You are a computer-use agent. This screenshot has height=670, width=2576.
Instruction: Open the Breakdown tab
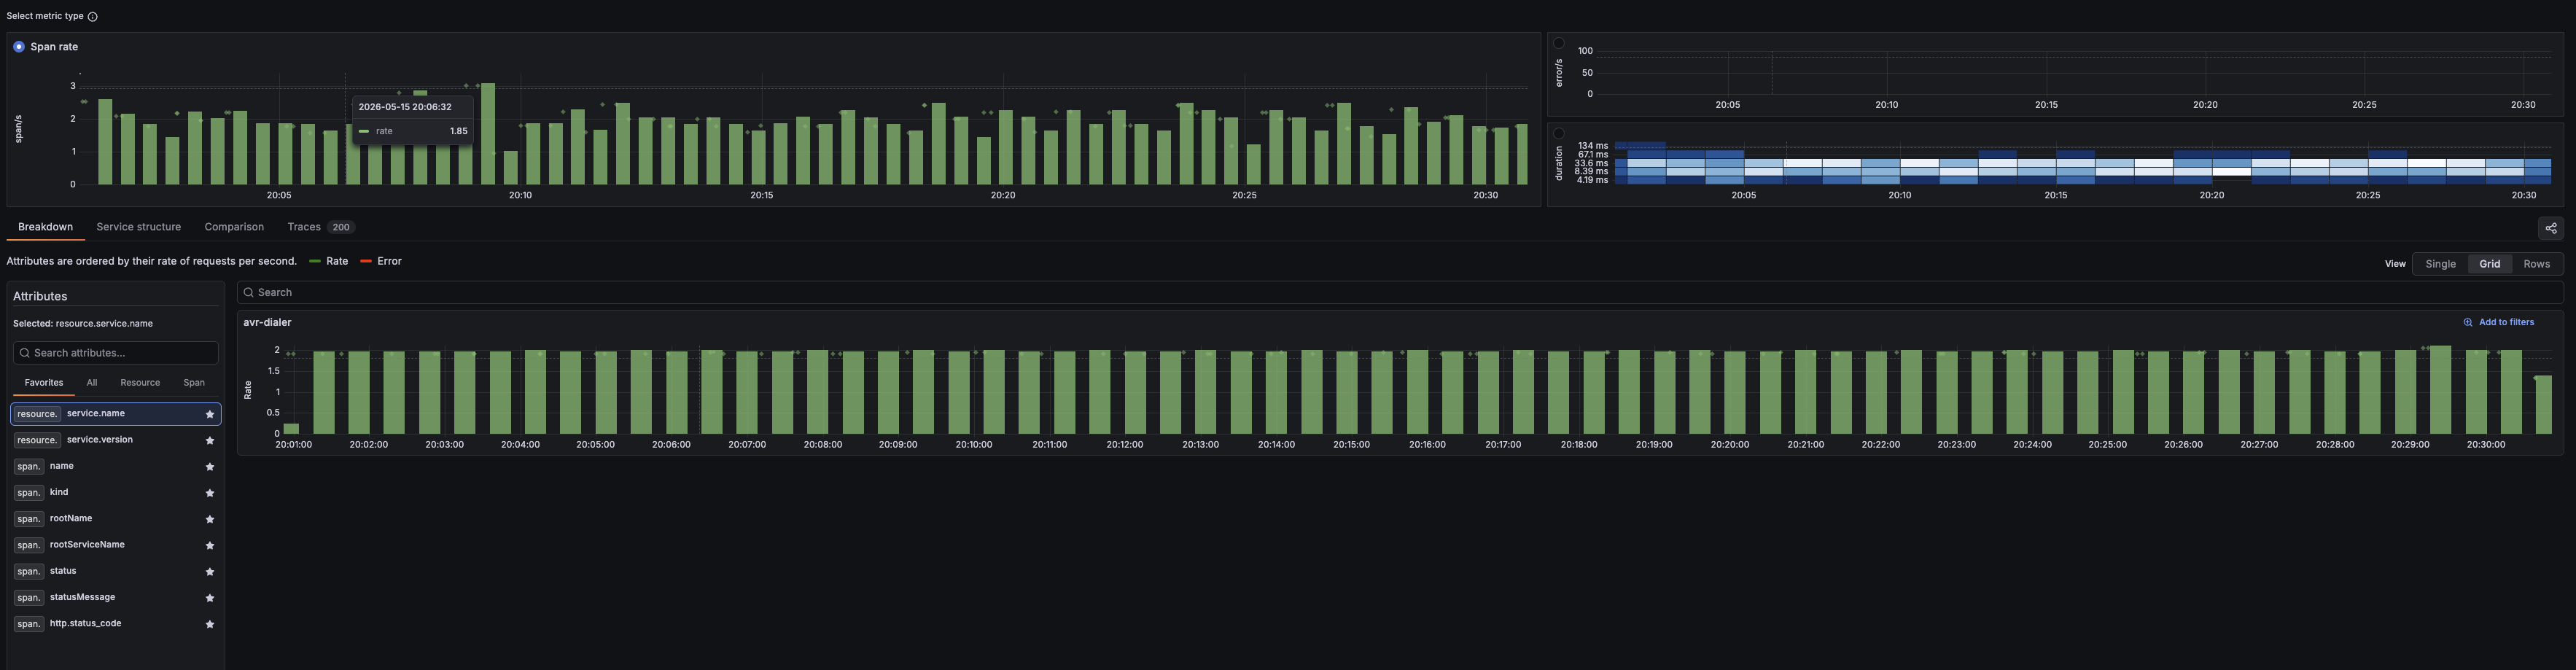(x=45, y=227)
